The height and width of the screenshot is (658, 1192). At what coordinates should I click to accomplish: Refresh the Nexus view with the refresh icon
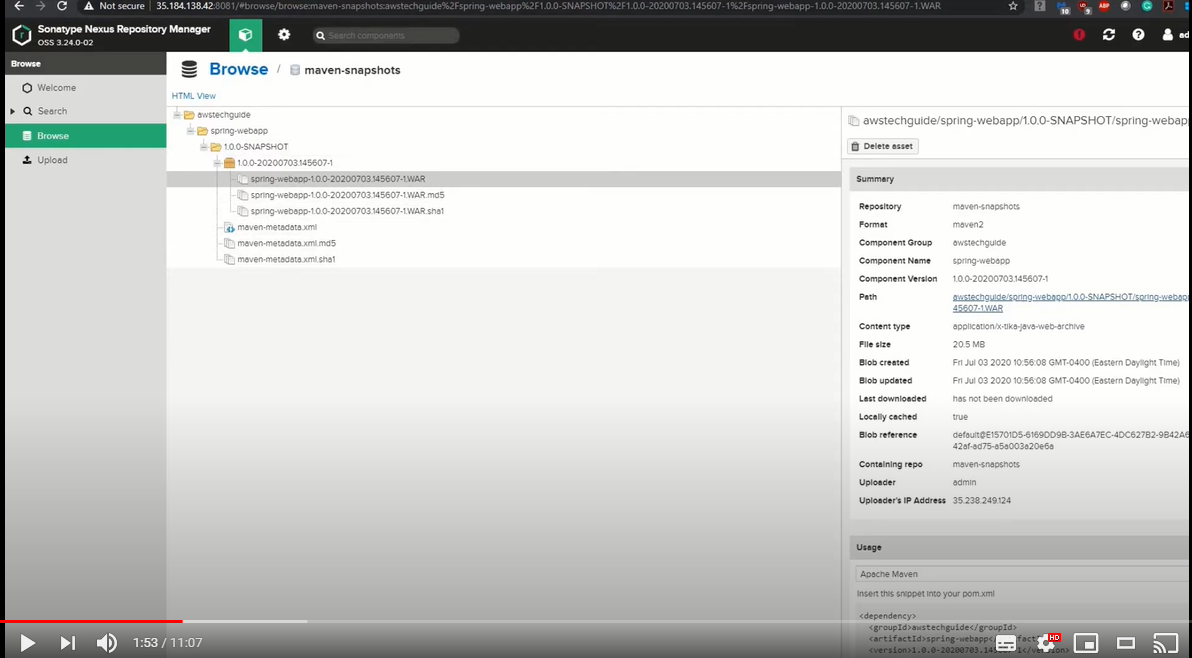click(1108, 35)
